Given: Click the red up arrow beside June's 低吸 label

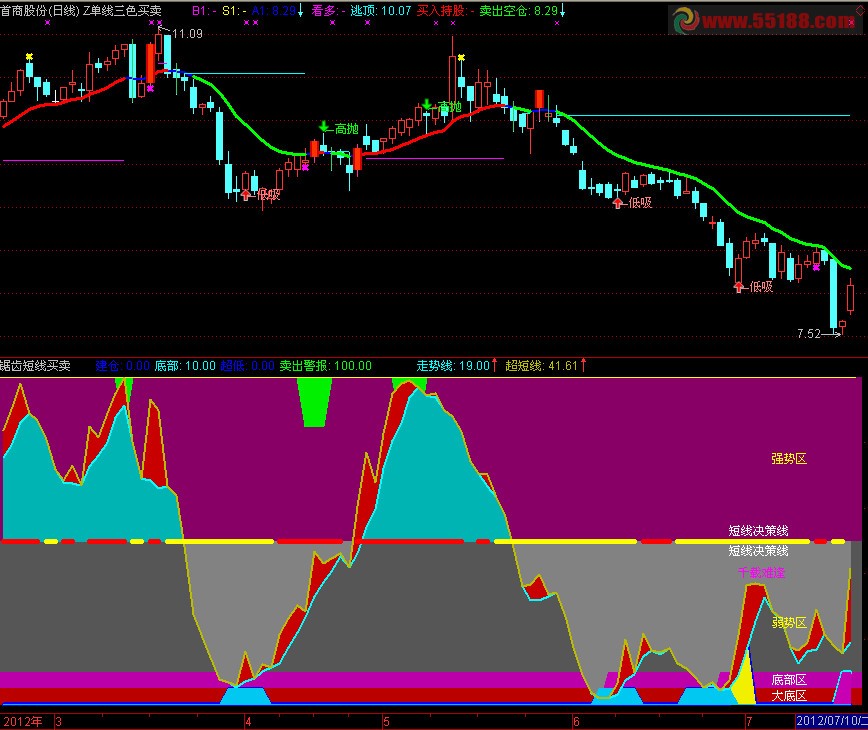Looking at the screenshot, I should [x=617, y=203].
